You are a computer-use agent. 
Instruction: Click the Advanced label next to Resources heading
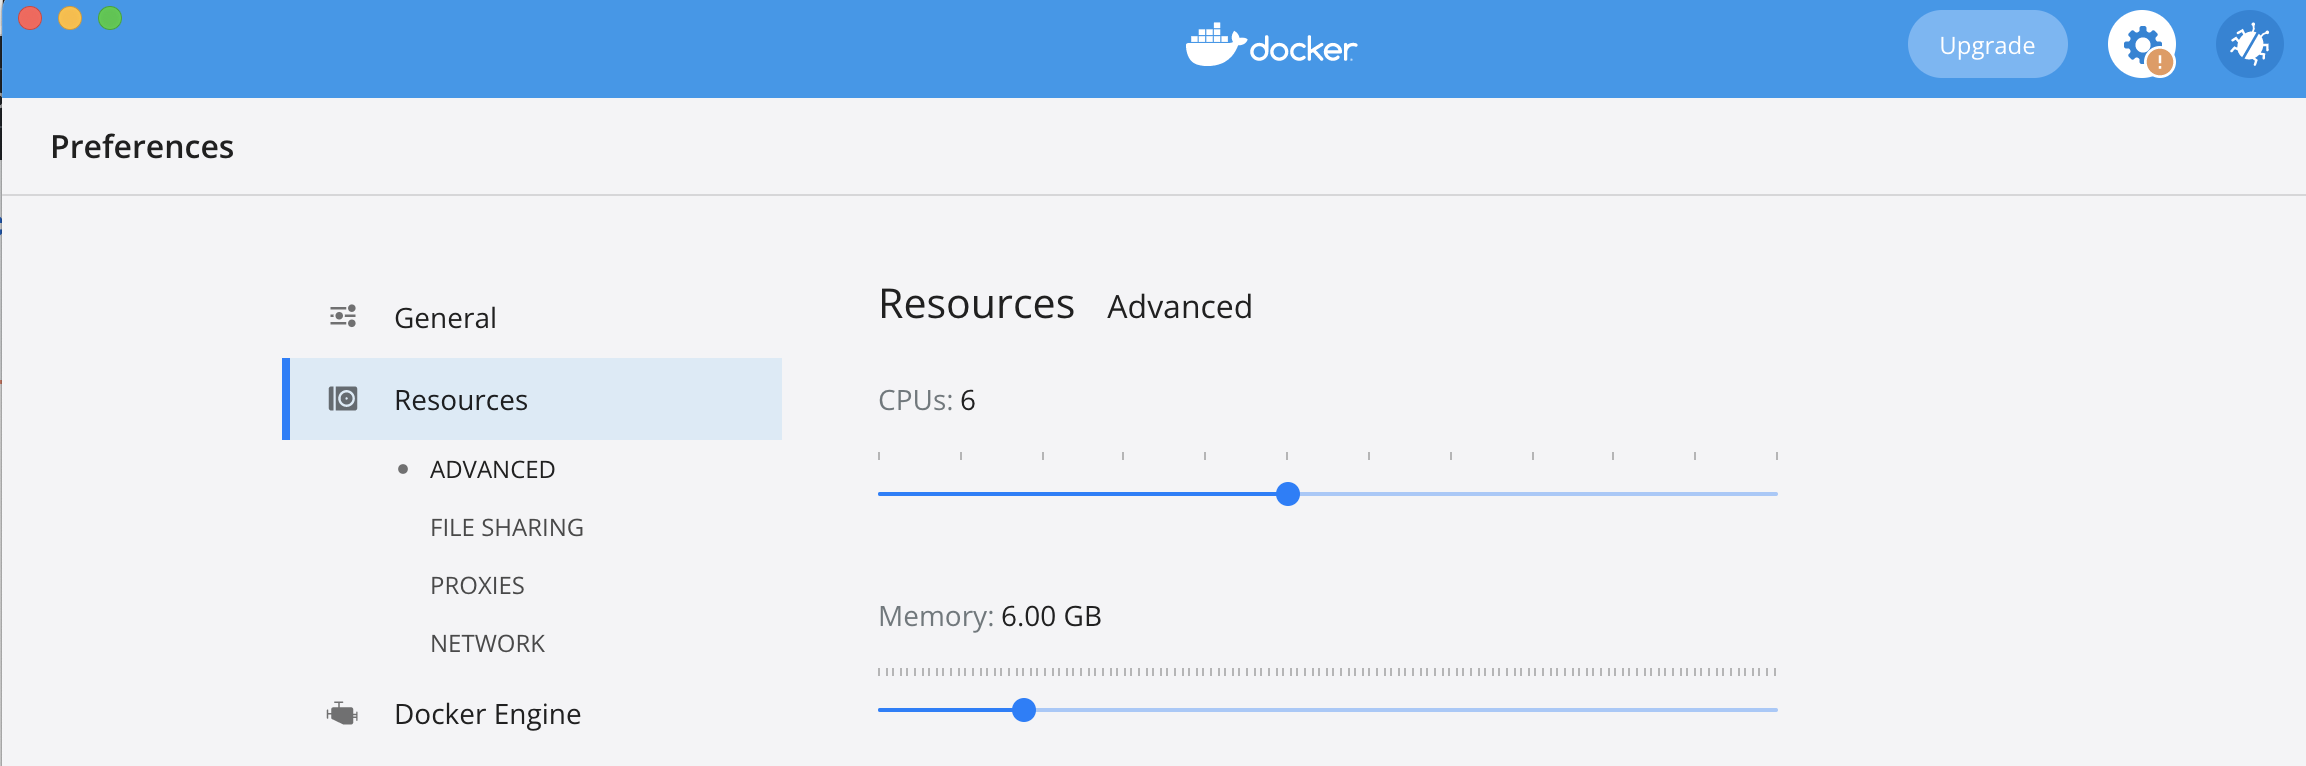click(x=1179, y=306)
